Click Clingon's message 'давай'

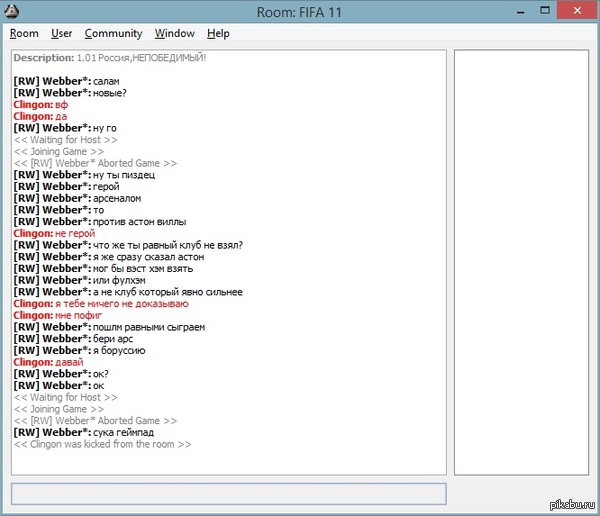[x=48, y=362]
